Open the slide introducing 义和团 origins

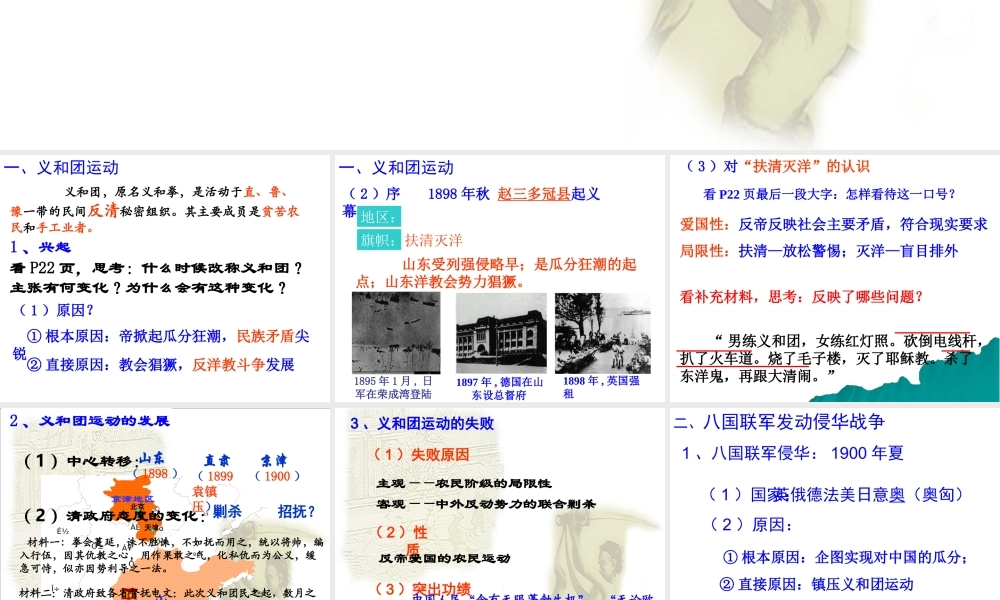click(x=165, y=278)
